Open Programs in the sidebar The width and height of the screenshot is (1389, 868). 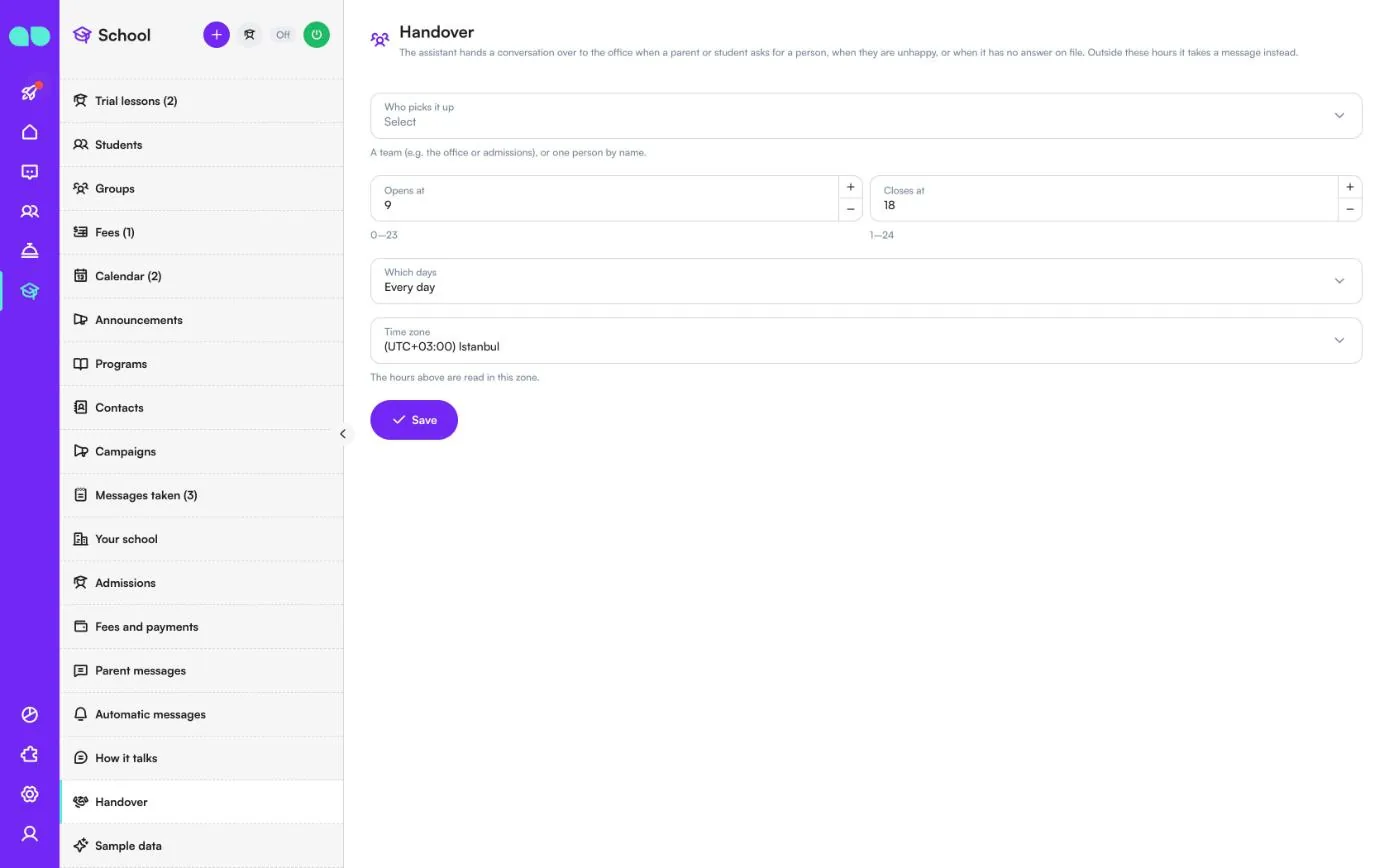[202, 364]
